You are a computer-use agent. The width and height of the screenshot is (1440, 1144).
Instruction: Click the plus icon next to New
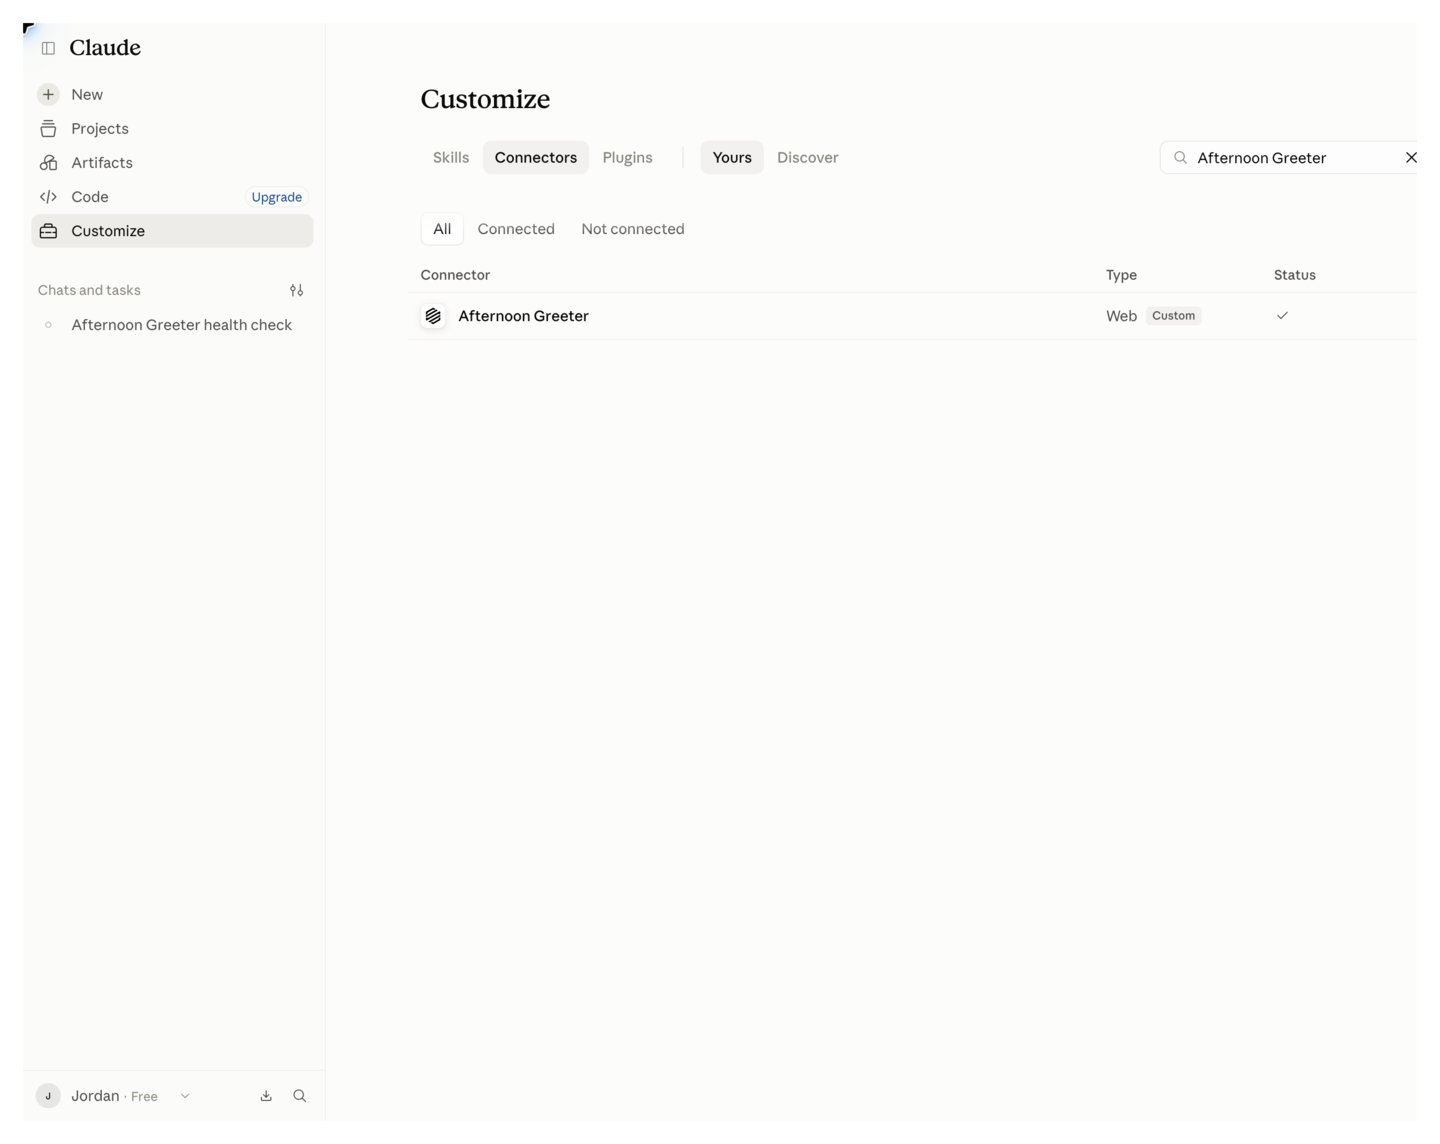(48, 94)
